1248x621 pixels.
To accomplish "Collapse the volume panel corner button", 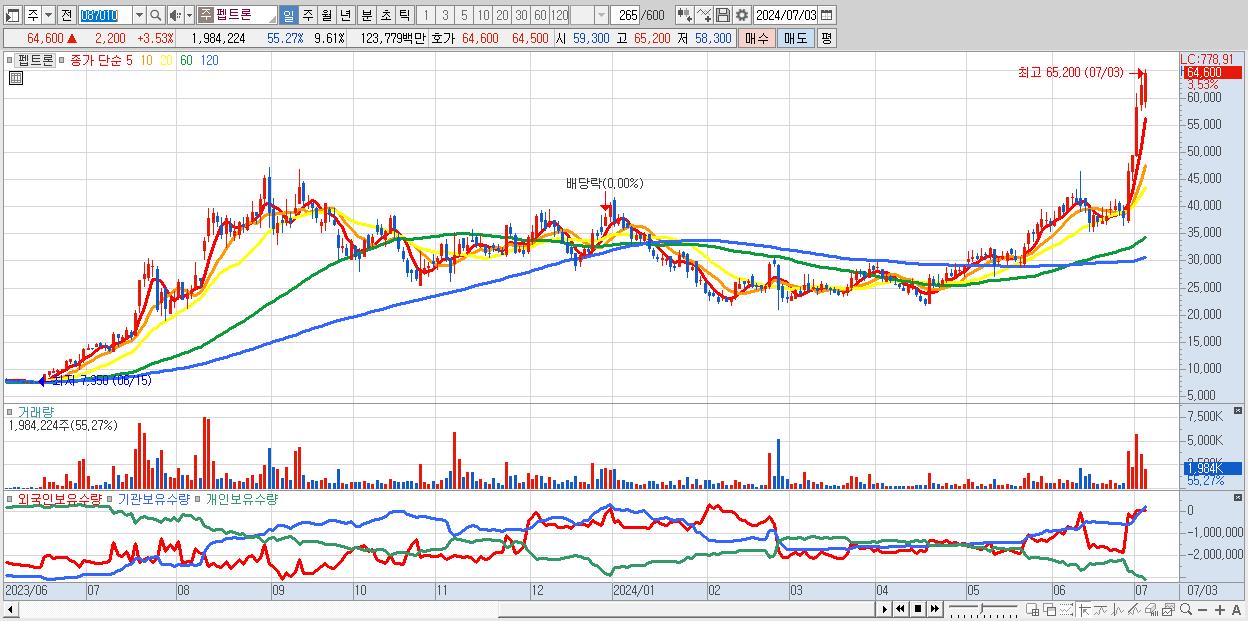I will [1239, 411].
